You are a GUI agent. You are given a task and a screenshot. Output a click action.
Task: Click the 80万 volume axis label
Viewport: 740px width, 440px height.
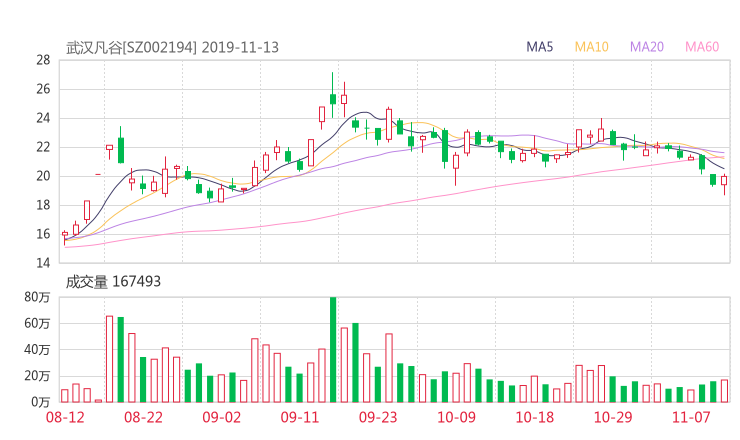coord(37,297)
